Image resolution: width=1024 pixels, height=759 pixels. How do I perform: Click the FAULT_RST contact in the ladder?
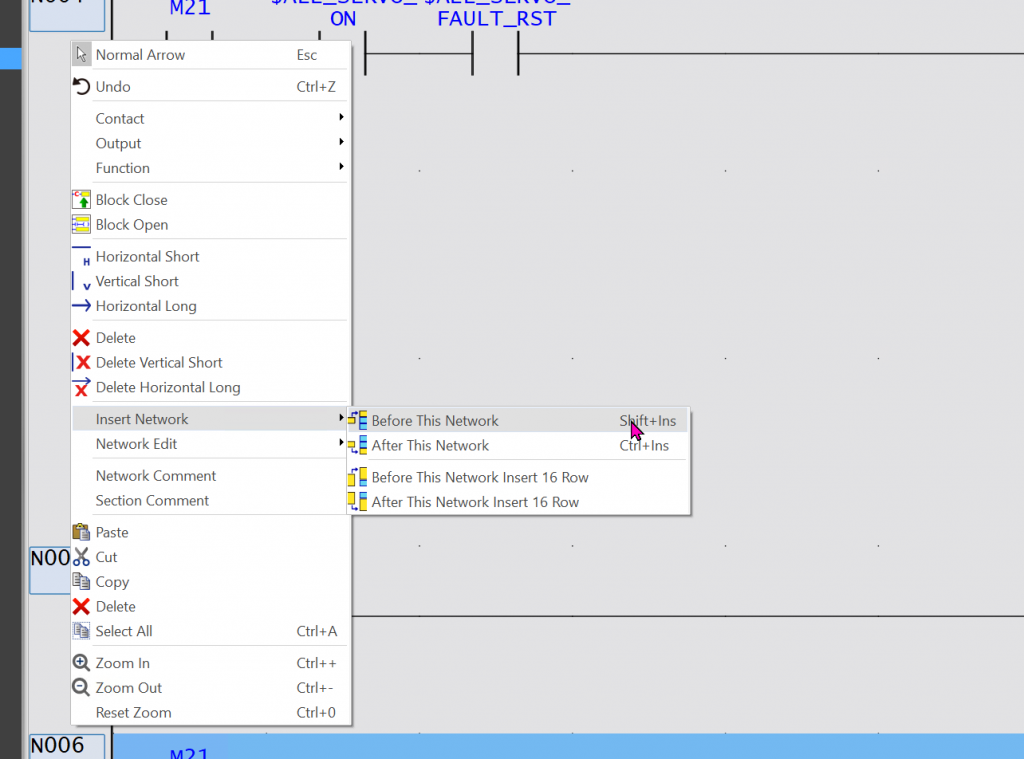[496, 52]
